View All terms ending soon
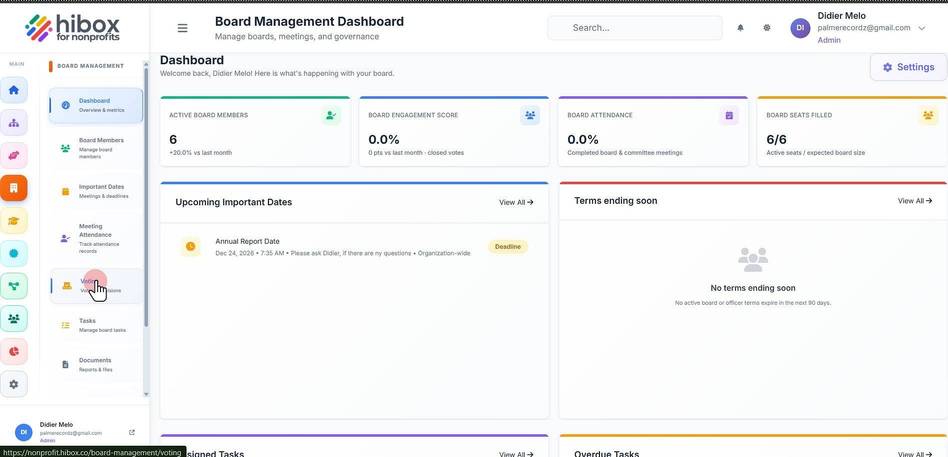This screenshot has height=457, width=948. pos(915,201)
